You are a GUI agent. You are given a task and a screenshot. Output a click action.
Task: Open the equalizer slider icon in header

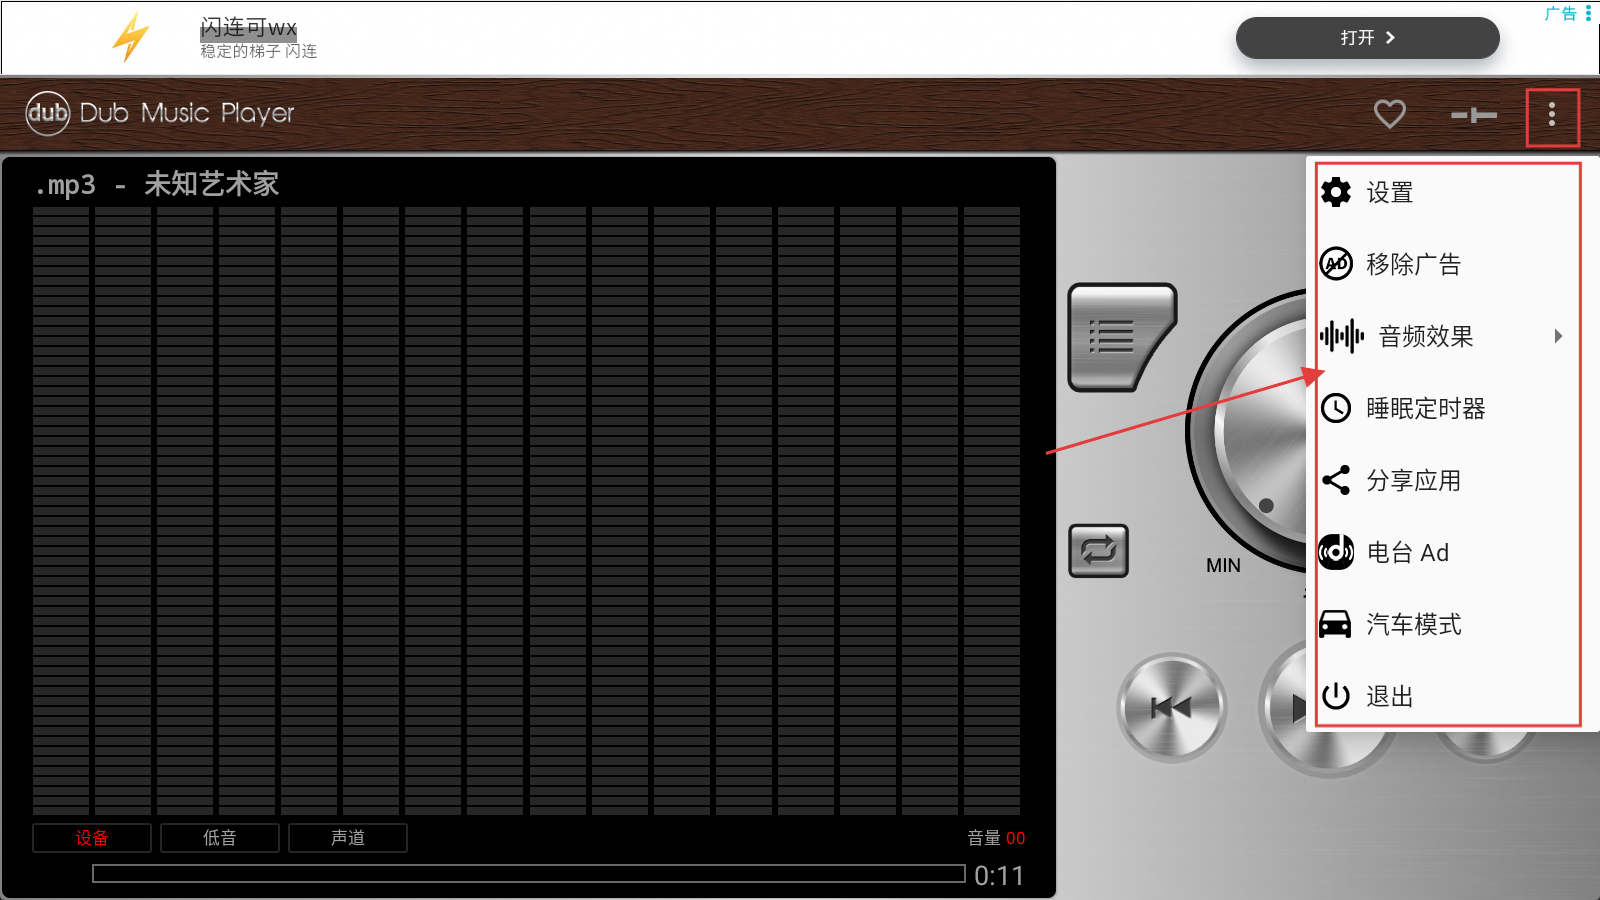point(1473,115)
